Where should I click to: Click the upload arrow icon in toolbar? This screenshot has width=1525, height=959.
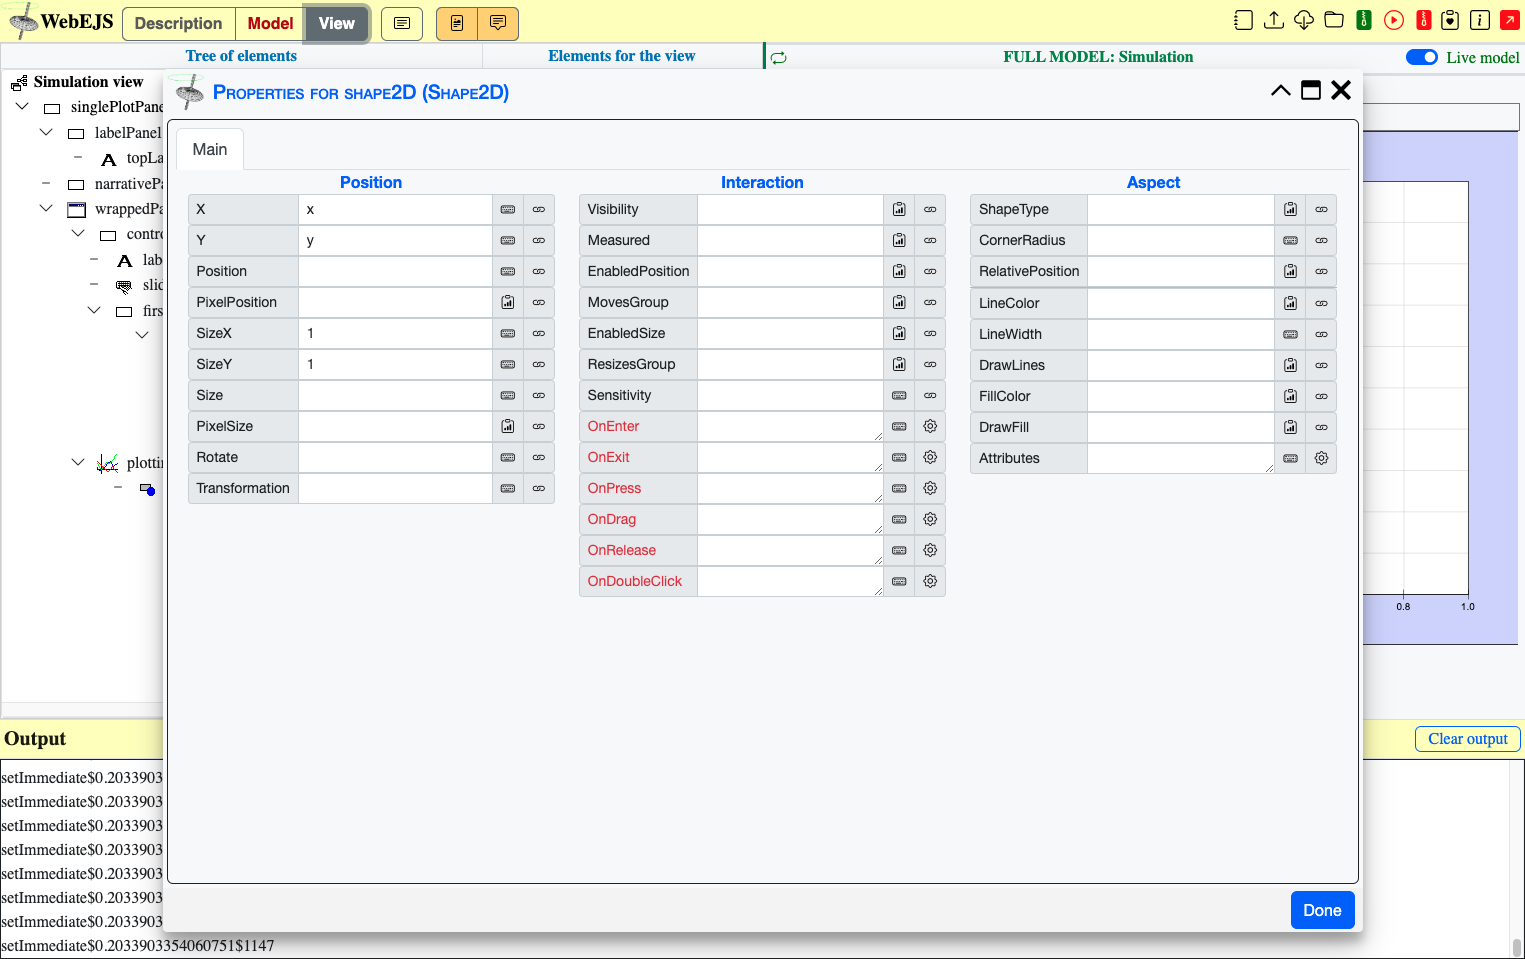1274,20
